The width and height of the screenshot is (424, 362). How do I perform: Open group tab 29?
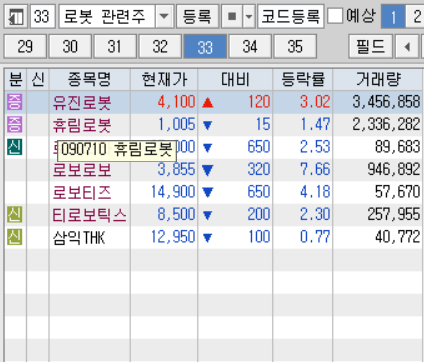point(25,46)
